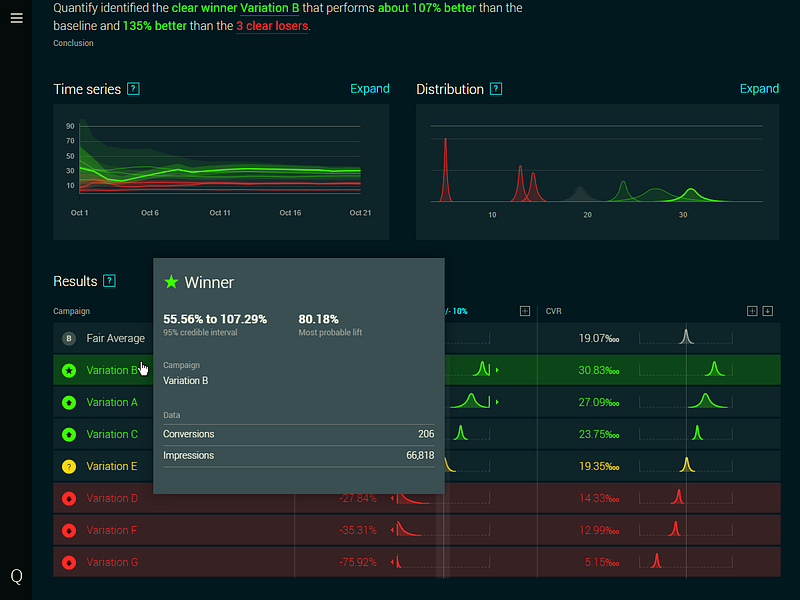
Task: Click the add icon on the lift column header
Action: [524, 311]
